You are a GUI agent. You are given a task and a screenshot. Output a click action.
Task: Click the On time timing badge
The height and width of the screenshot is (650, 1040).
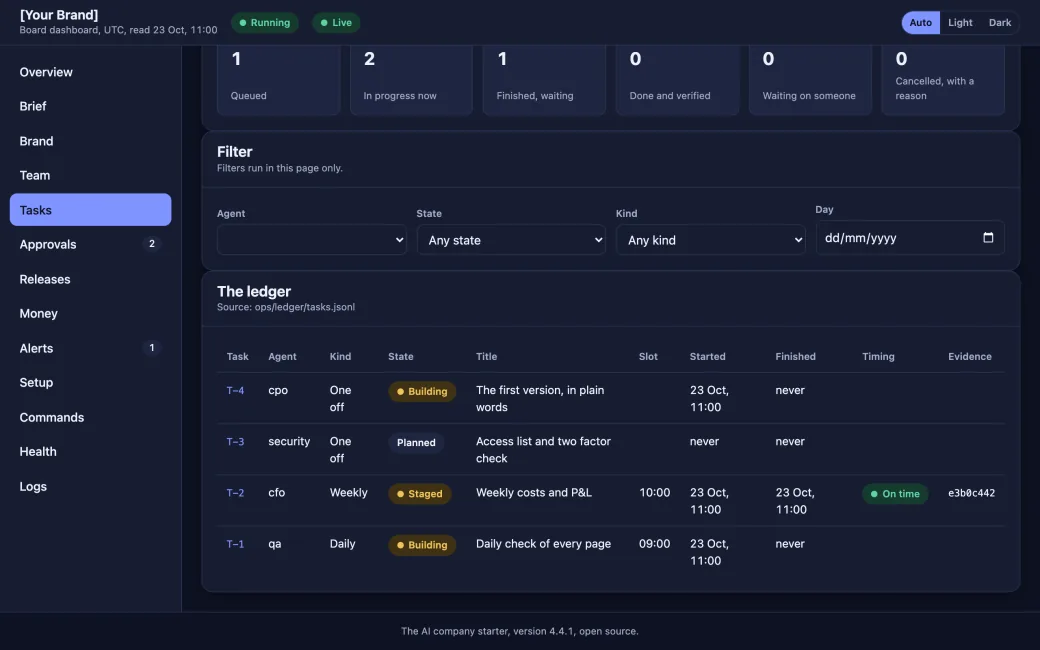point(895,493)
